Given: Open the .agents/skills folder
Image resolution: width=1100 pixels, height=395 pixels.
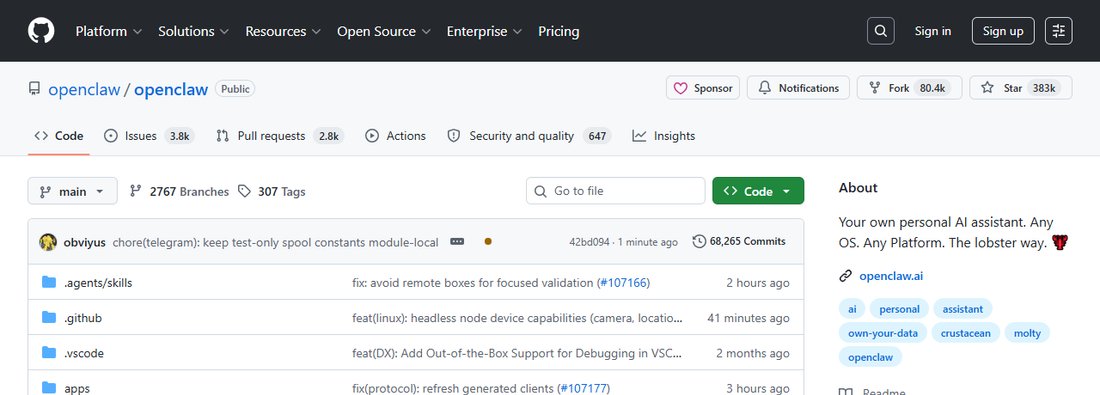Looking at the screenshot, I should tap(98, 283).
